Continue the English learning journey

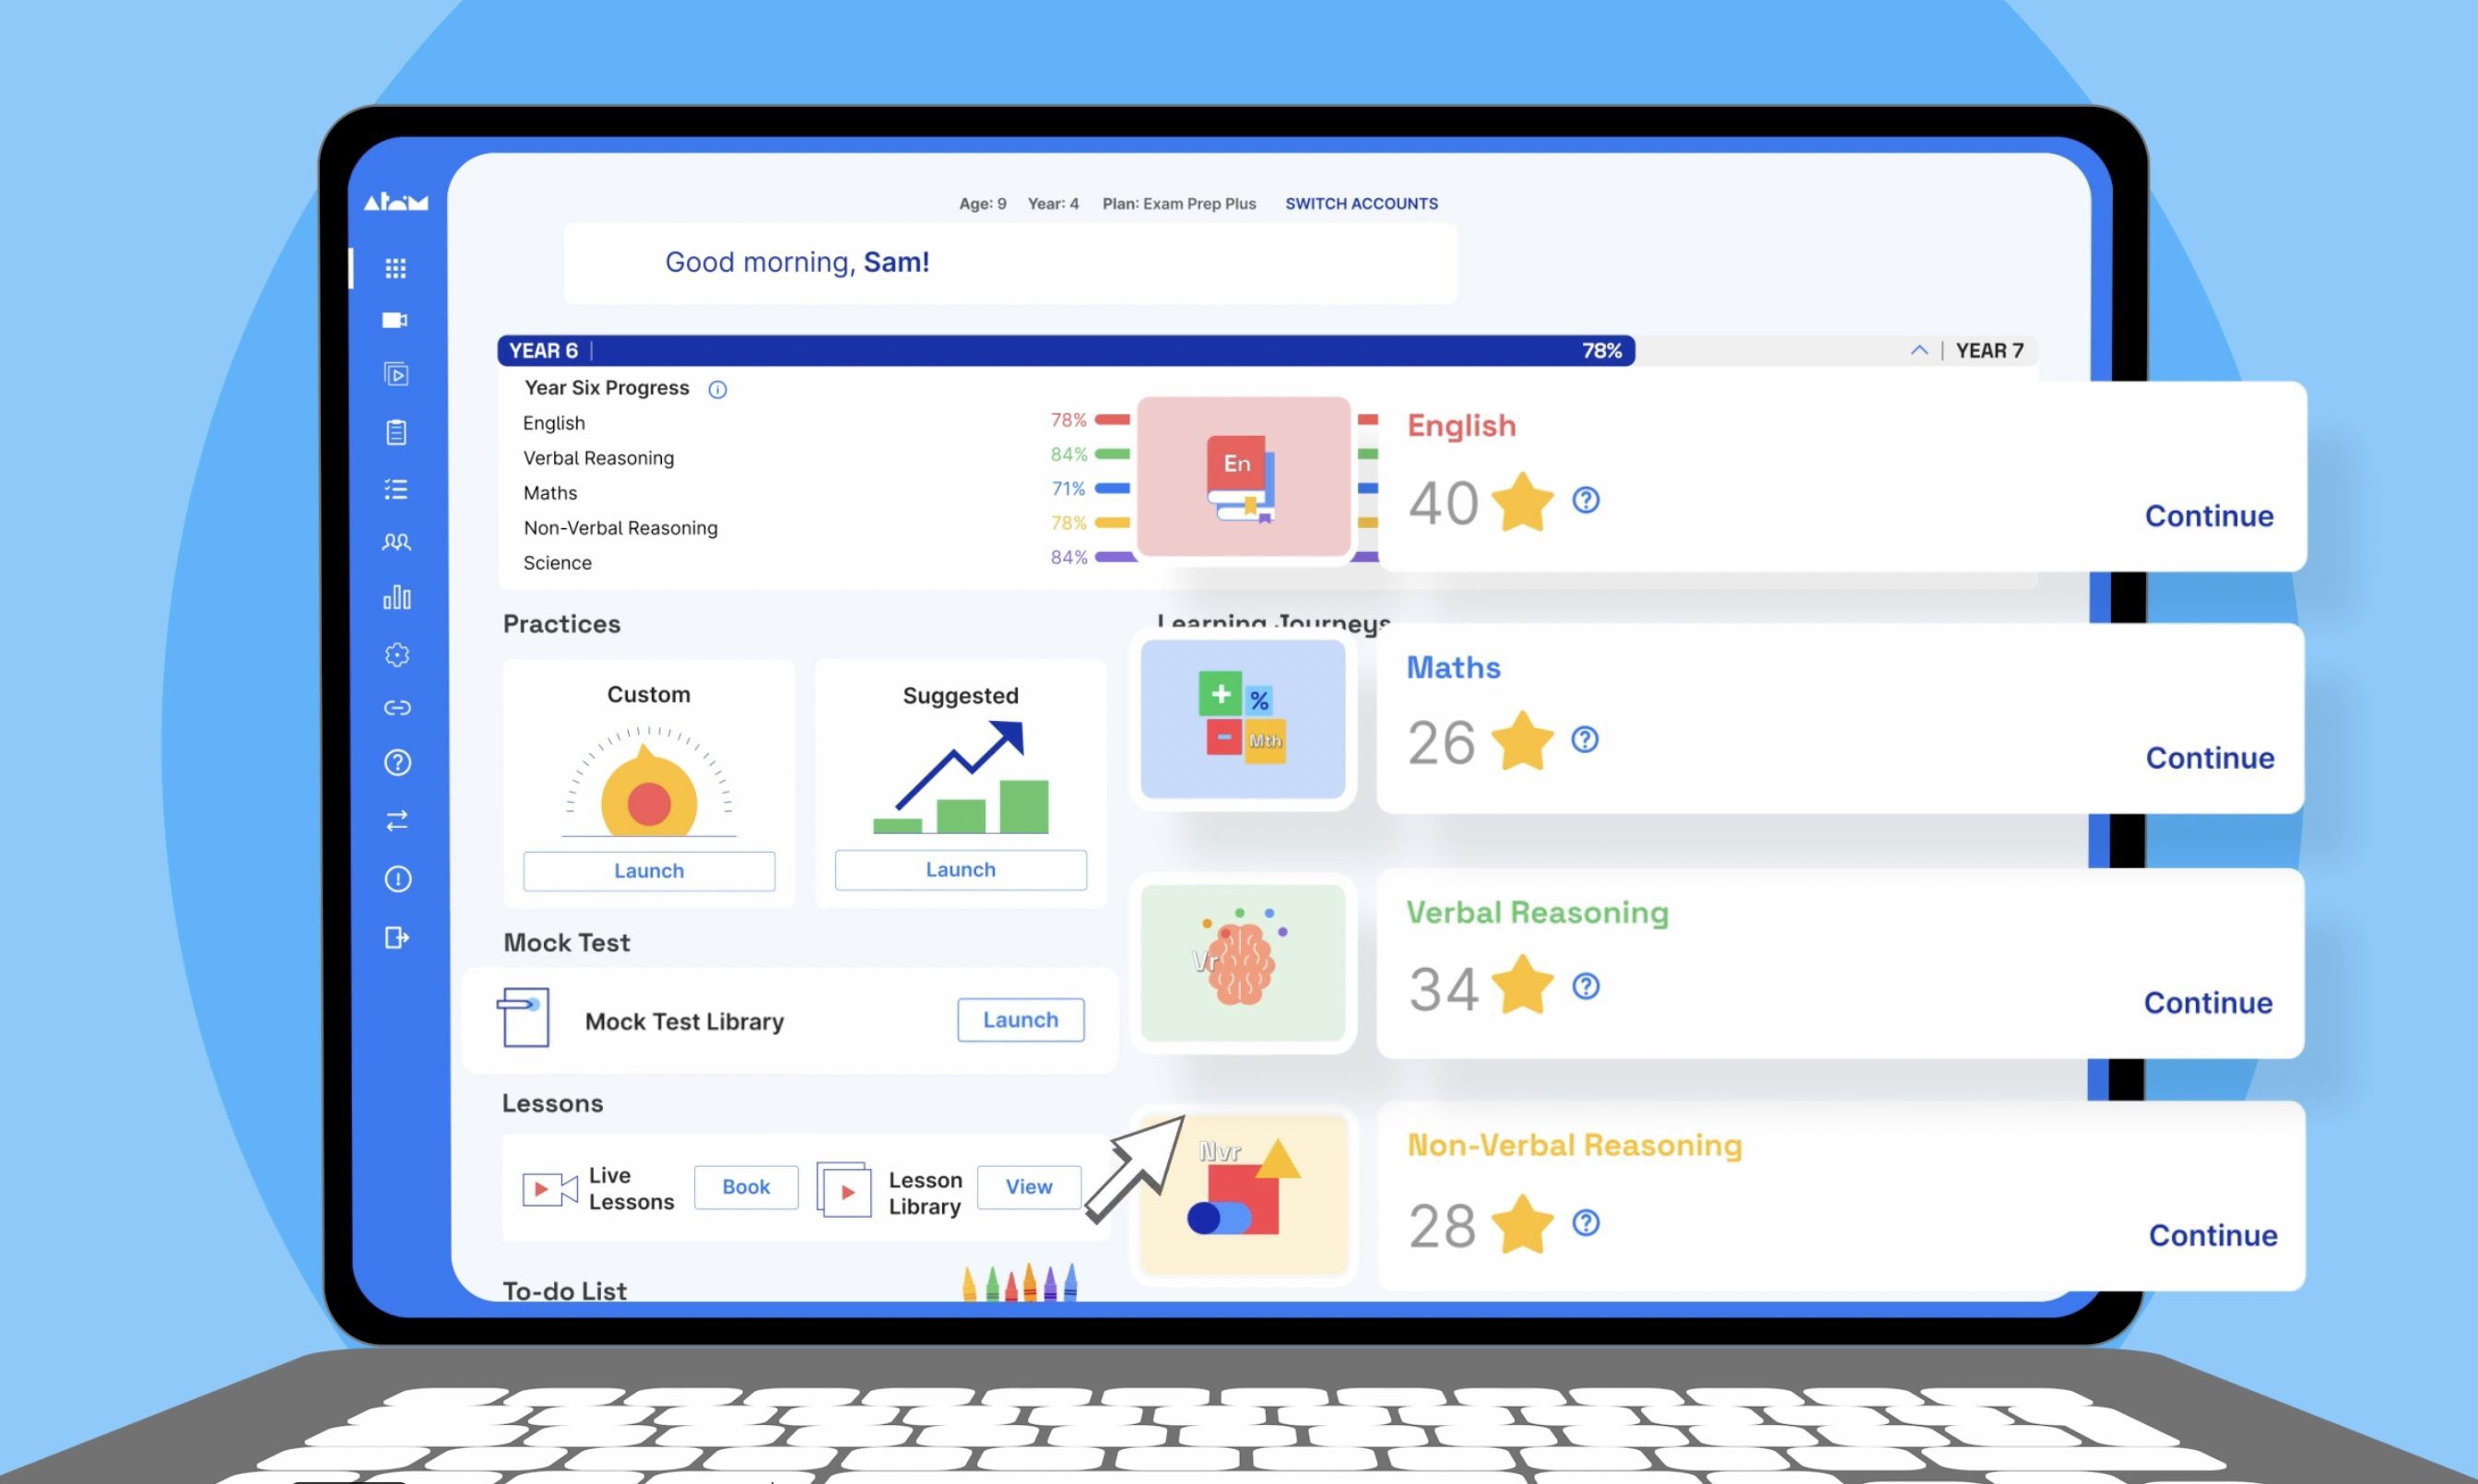coord(2210,514)
